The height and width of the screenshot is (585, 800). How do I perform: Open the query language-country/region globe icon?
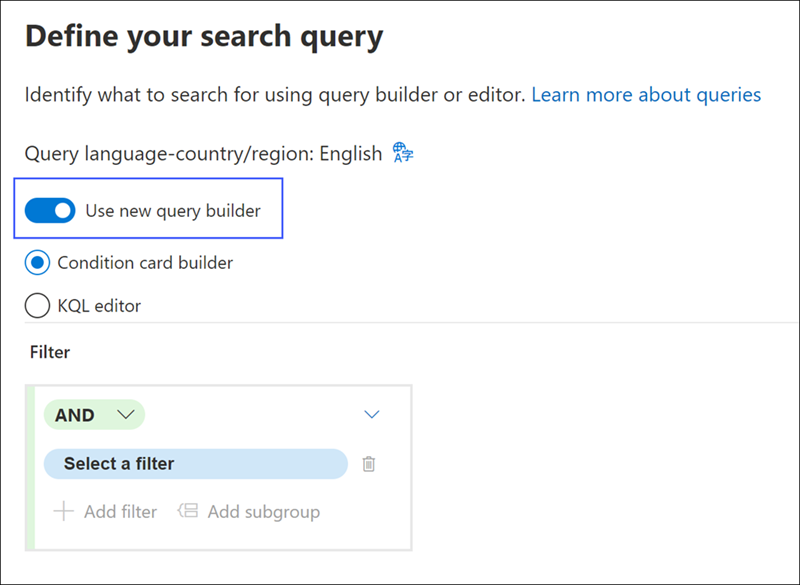click(403, 152)
